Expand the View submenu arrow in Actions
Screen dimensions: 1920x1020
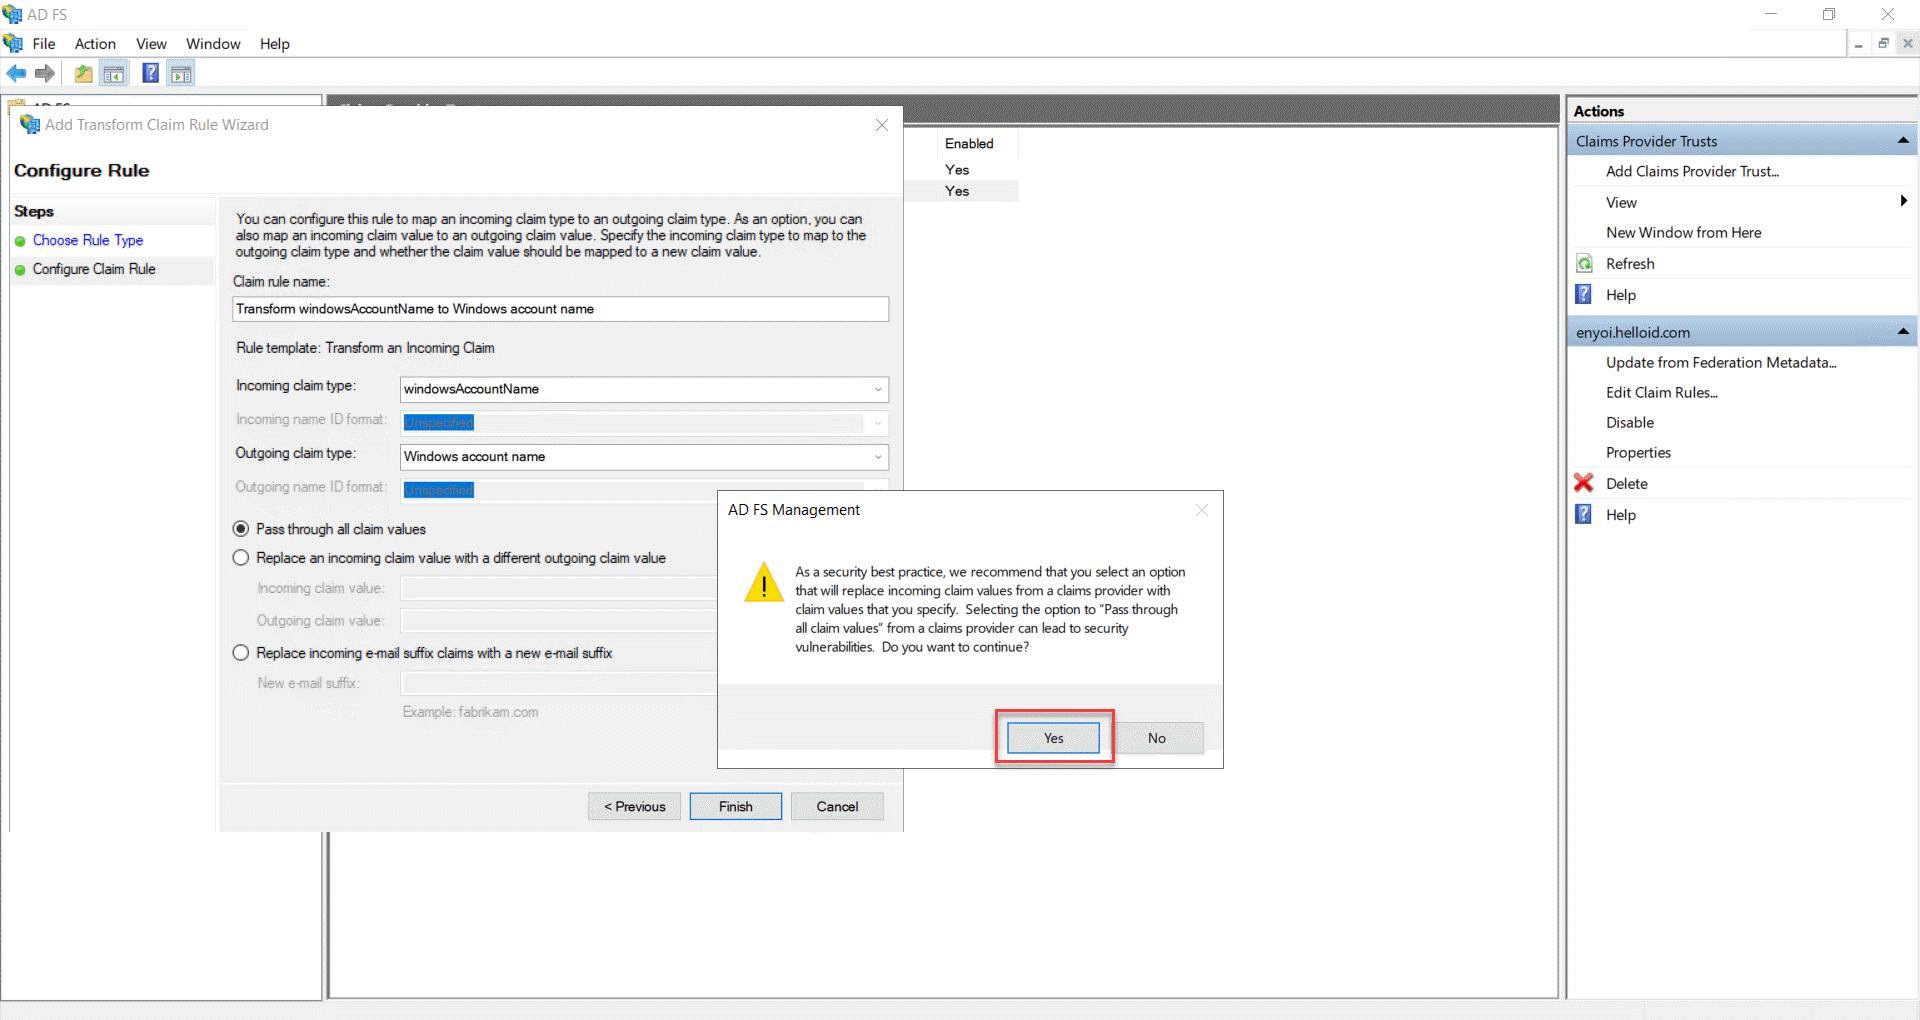1903,201
